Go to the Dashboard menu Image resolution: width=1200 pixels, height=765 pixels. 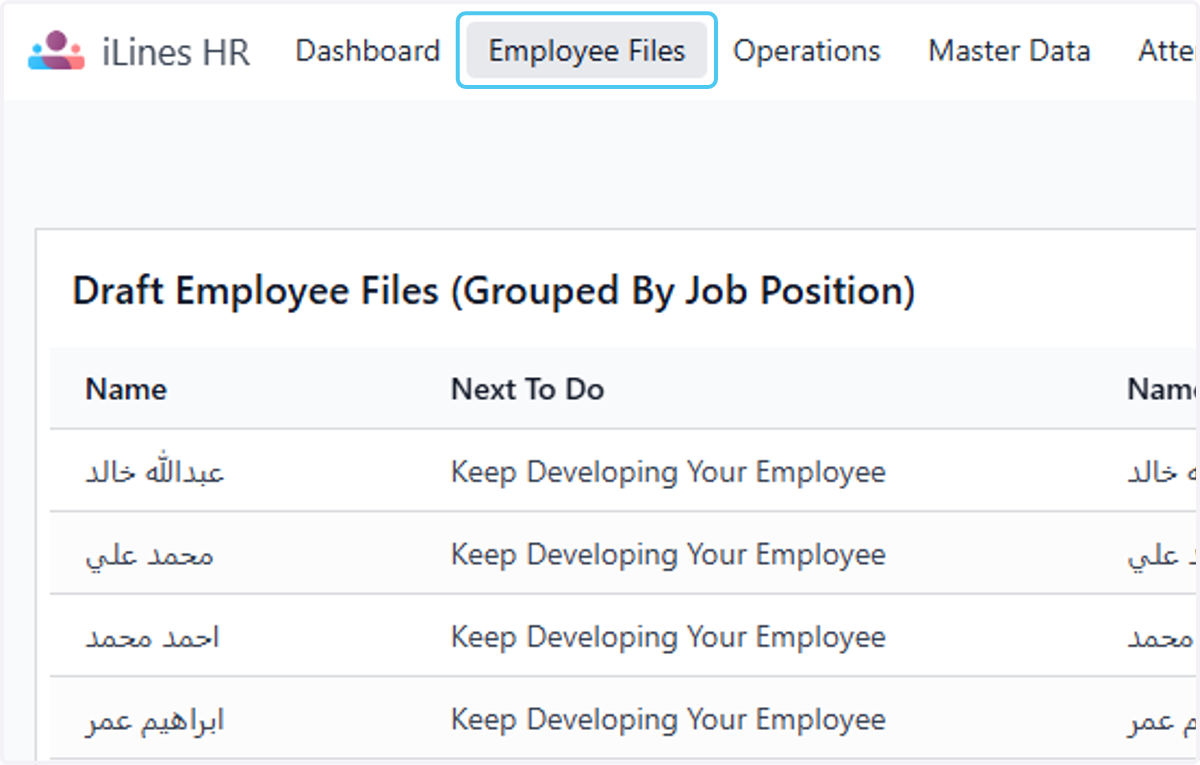click(367, 51)
